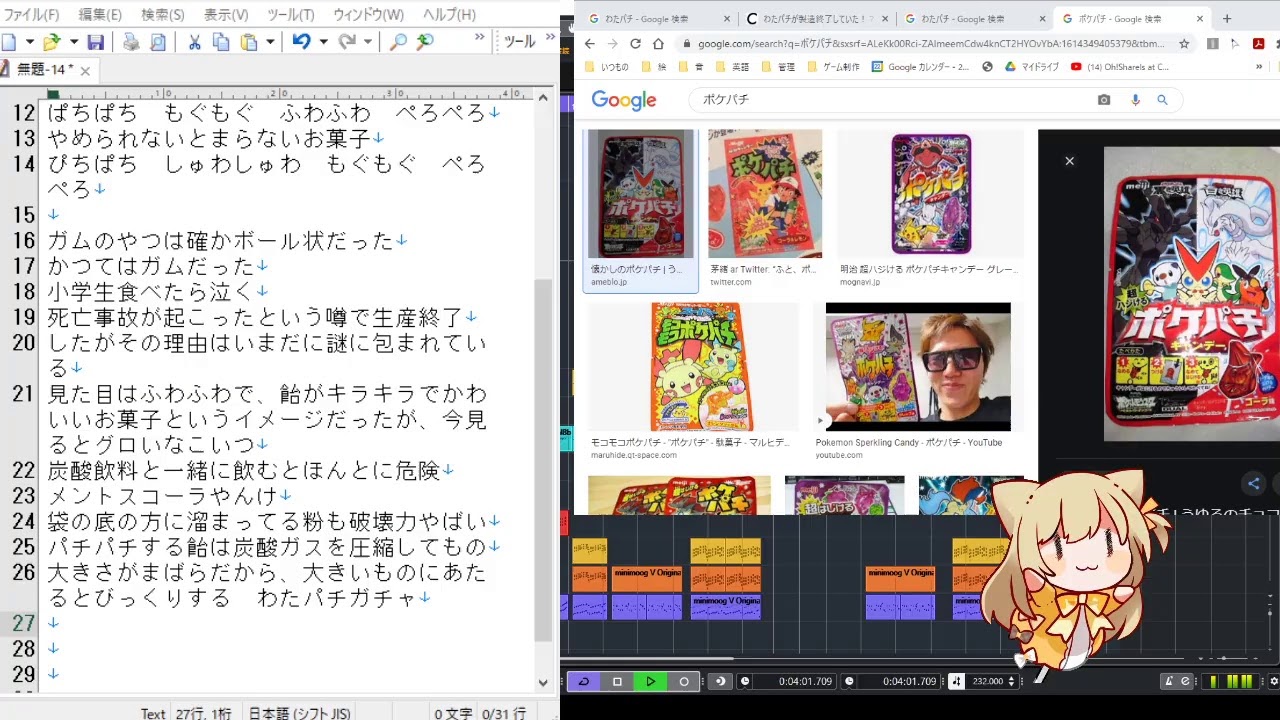The image size is (1280, 720).
Task: Switch to the わたパチが製造終了していた tab
Action: click(815, 18)
